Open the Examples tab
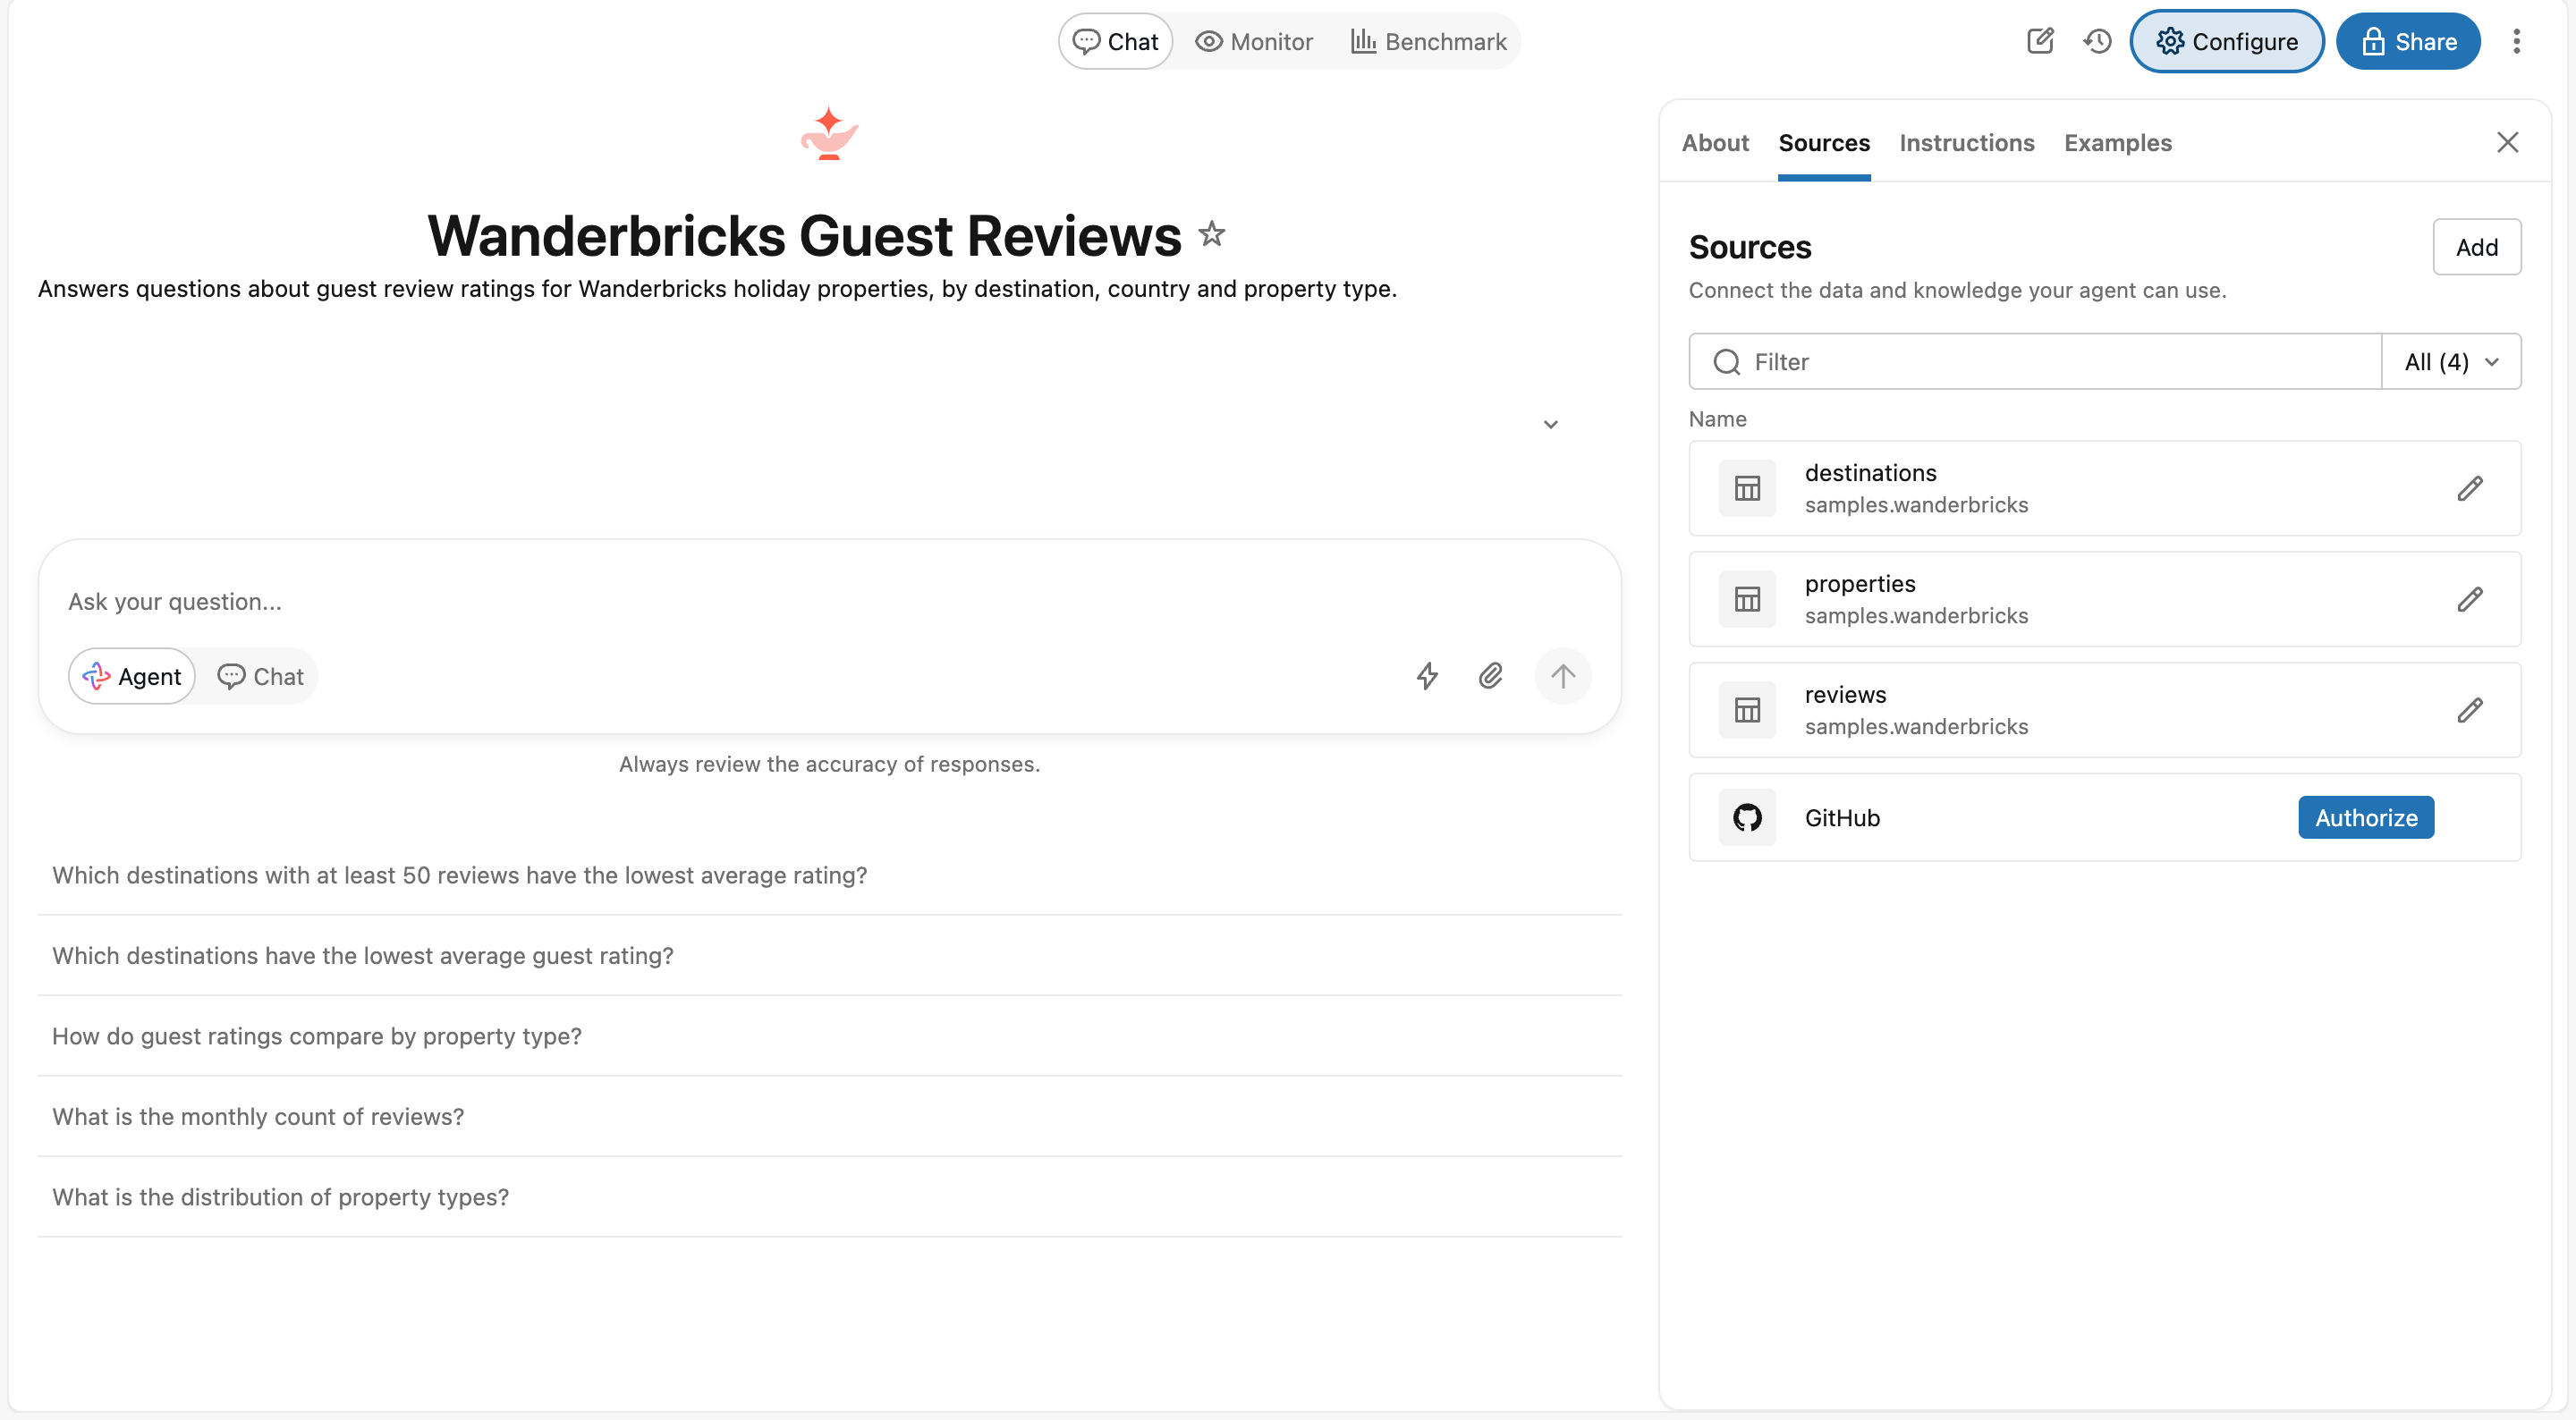The image size is (2576, 1420). point(2117,143)
